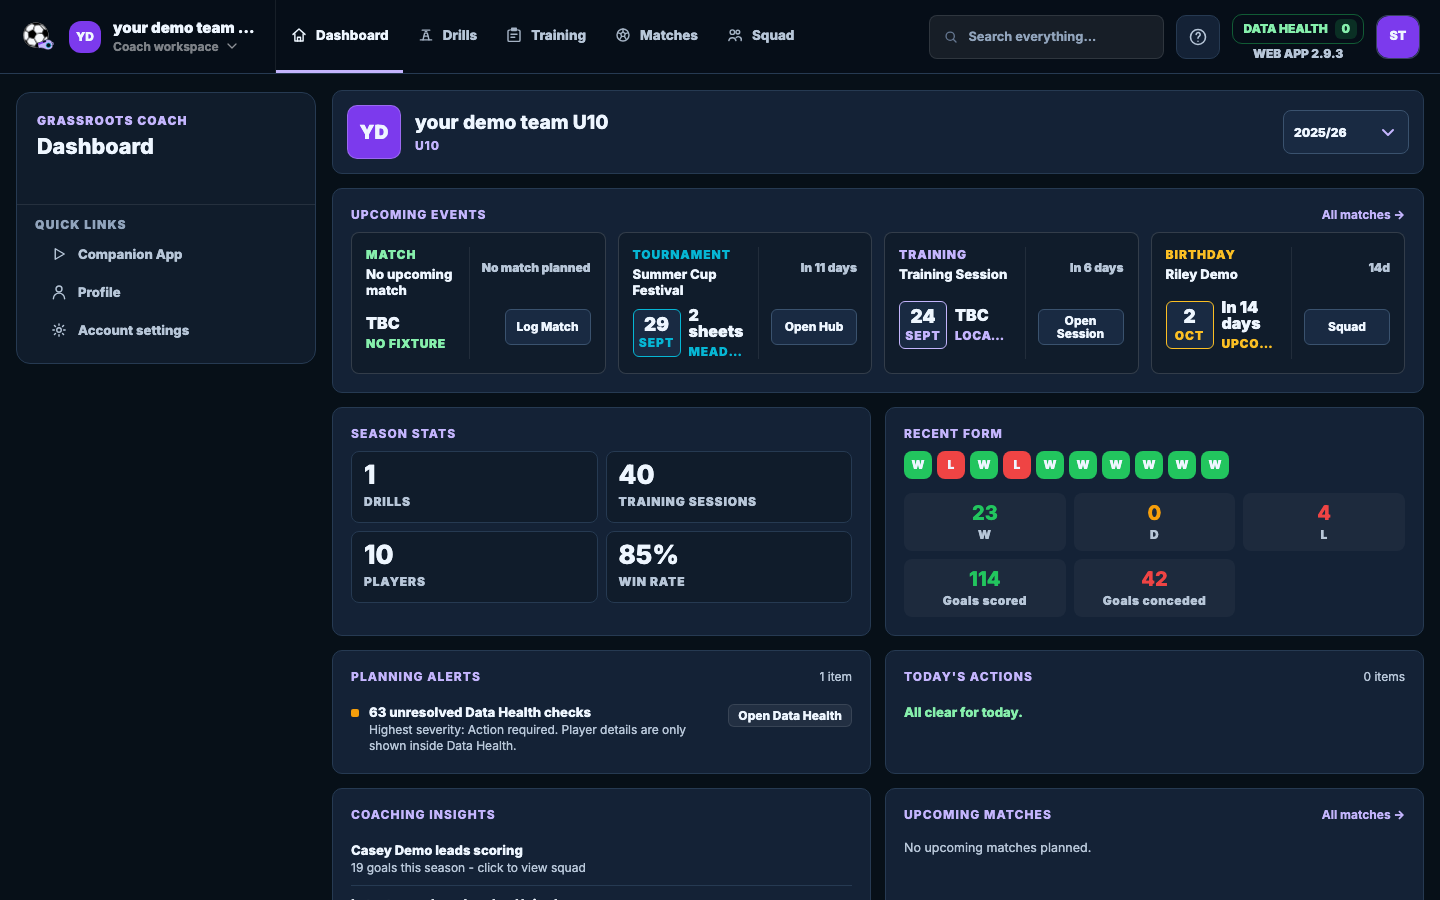Switch to the Dashboard tab
Screen dimensions: 1440x900
339,35
